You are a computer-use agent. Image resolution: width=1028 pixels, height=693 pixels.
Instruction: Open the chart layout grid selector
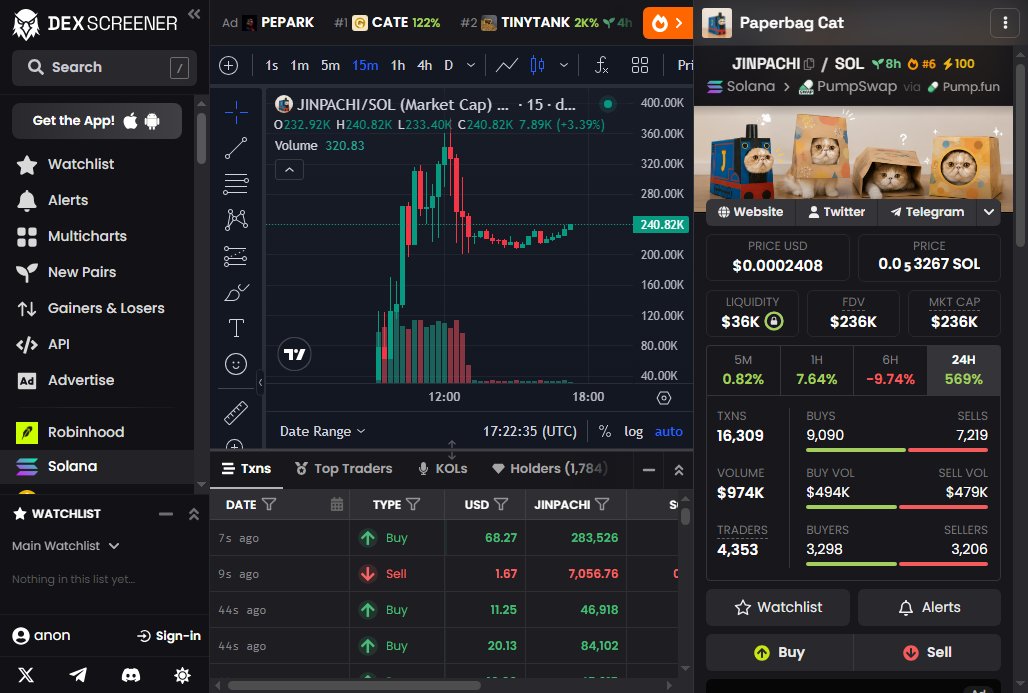tap(639, 66)
